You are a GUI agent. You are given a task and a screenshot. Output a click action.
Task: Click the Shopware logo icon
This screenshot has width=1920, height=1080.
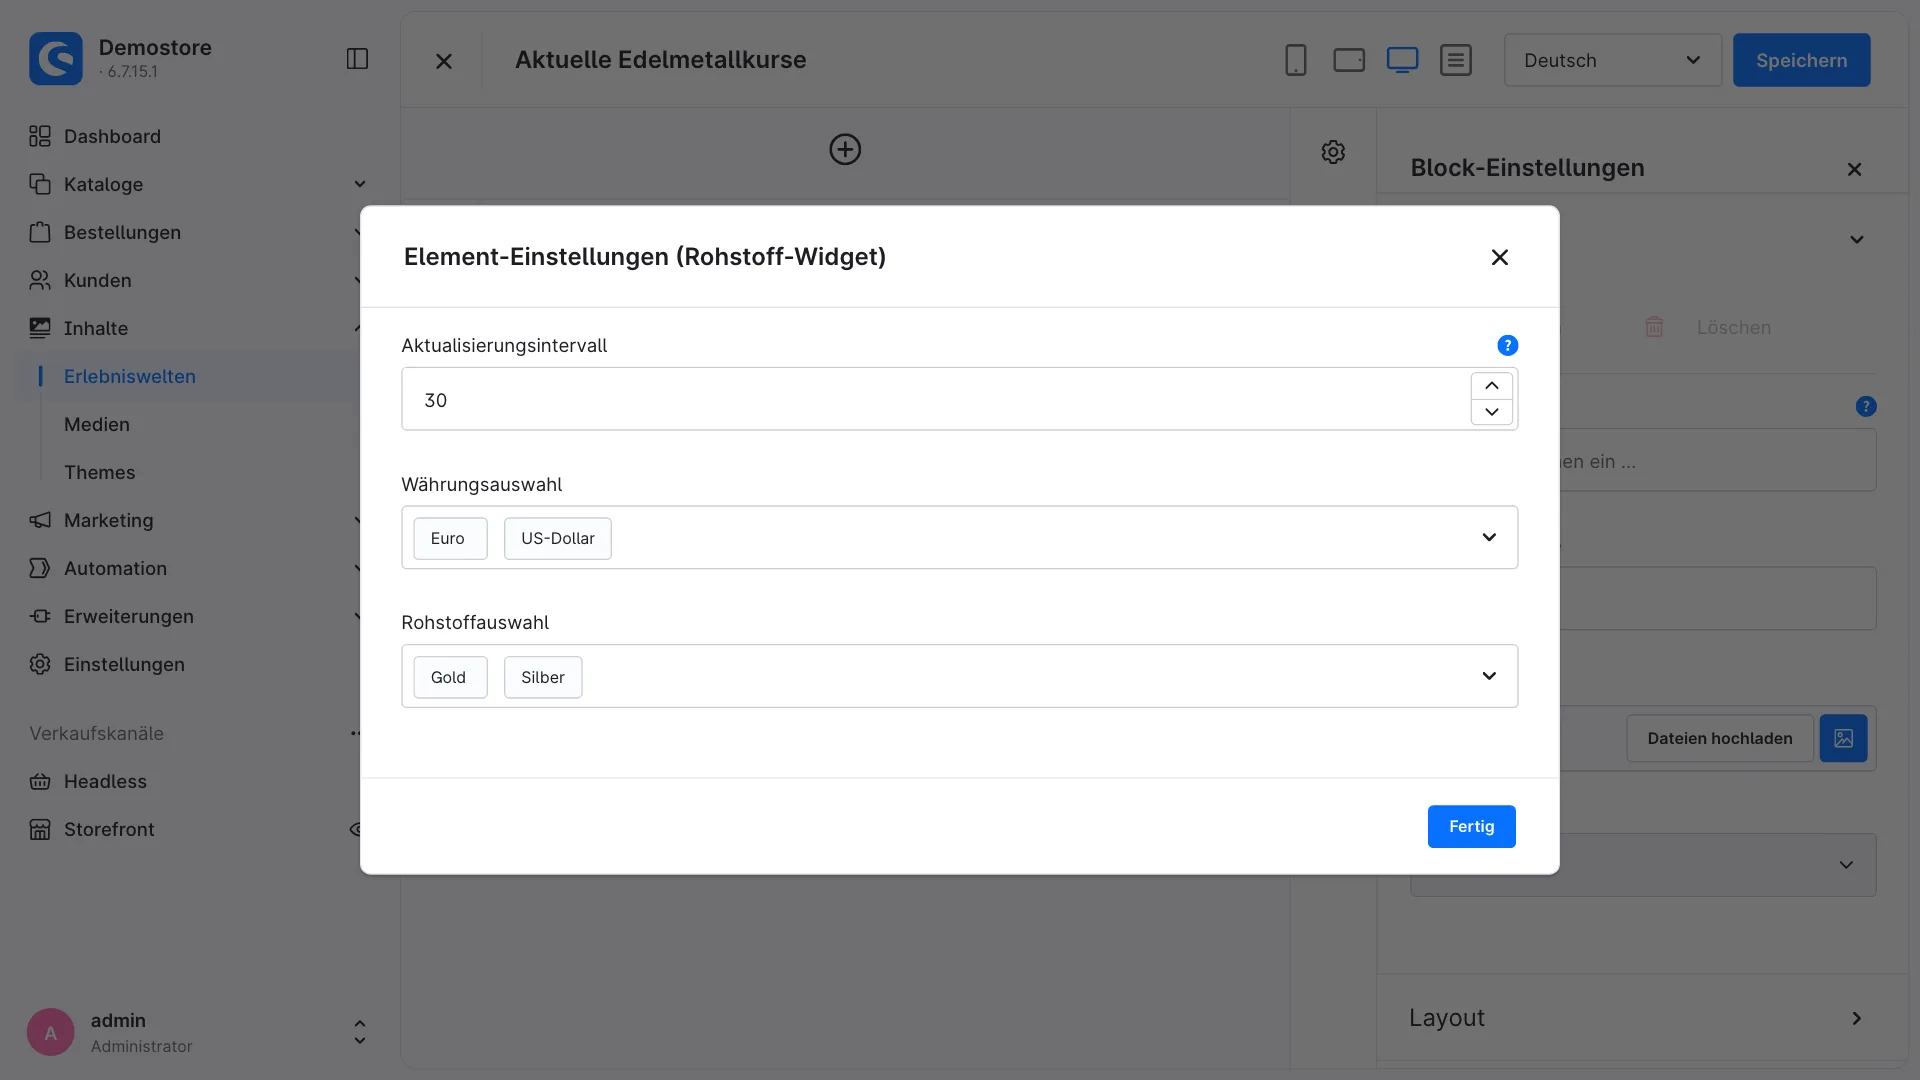56,58
